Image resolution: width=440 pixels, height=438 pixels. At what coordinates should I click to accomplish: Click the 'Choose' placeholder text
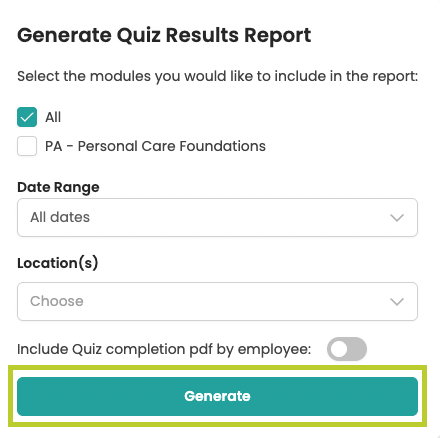[x=57, y=301]
